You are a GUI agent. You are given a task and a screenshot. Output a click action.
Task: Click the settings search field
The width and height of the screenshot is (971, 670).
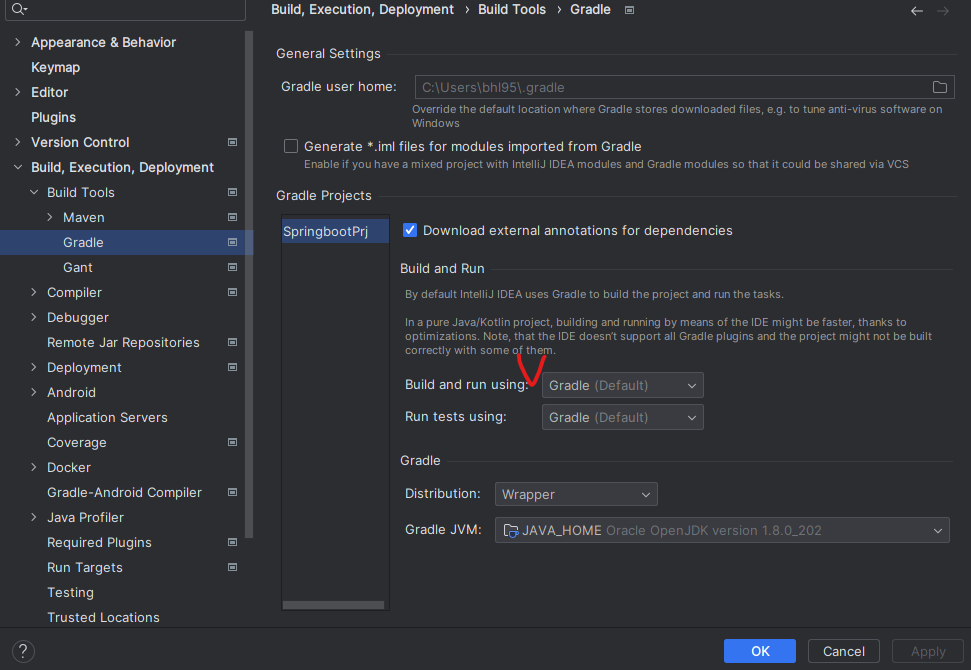tap(125, 9)
